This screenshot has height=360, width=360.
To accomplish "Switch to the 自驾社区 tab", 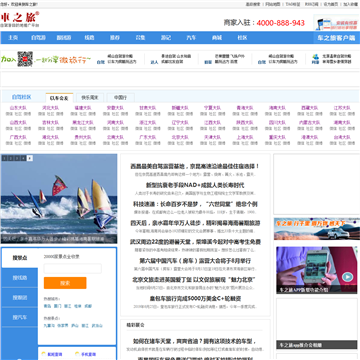I will 21,97.
